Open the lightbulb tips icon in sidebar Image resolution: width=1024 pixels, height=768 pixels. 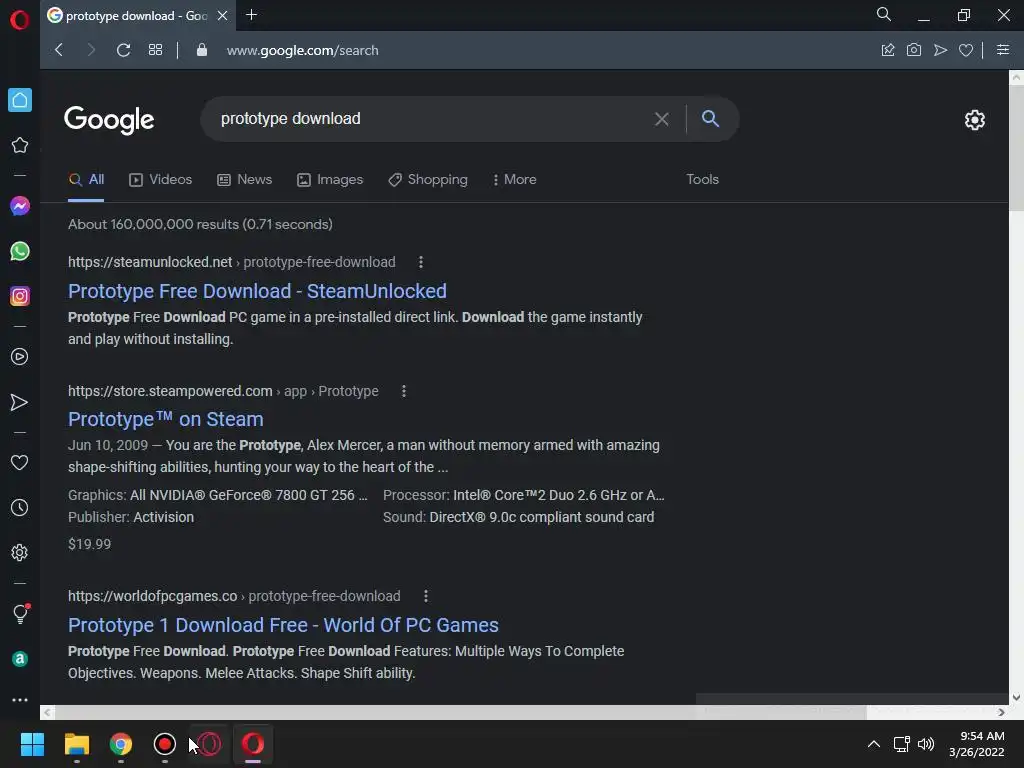pos(20,613)
